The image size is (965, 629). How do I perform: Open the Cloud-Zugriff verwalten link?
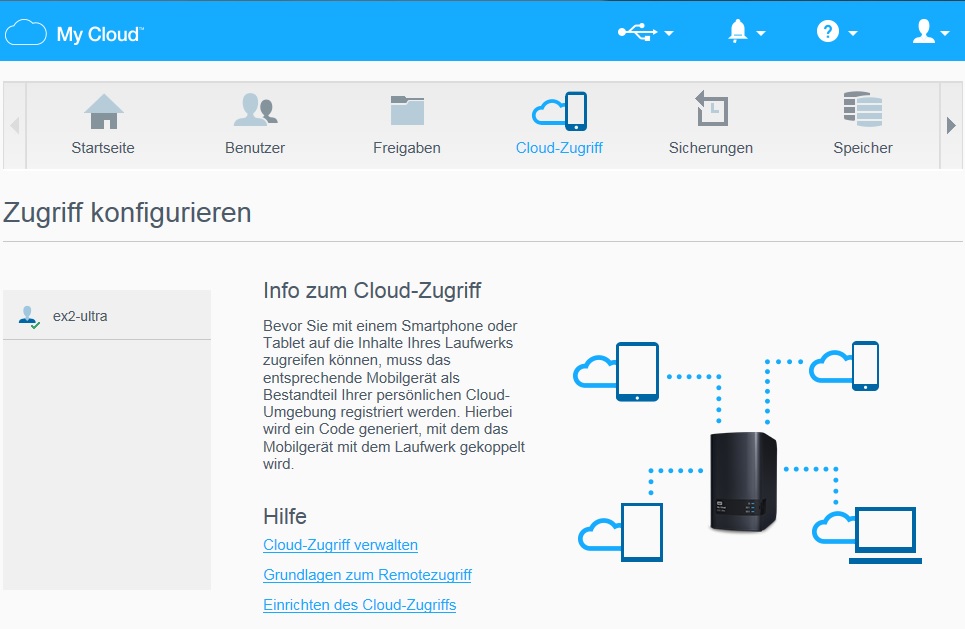340,545
